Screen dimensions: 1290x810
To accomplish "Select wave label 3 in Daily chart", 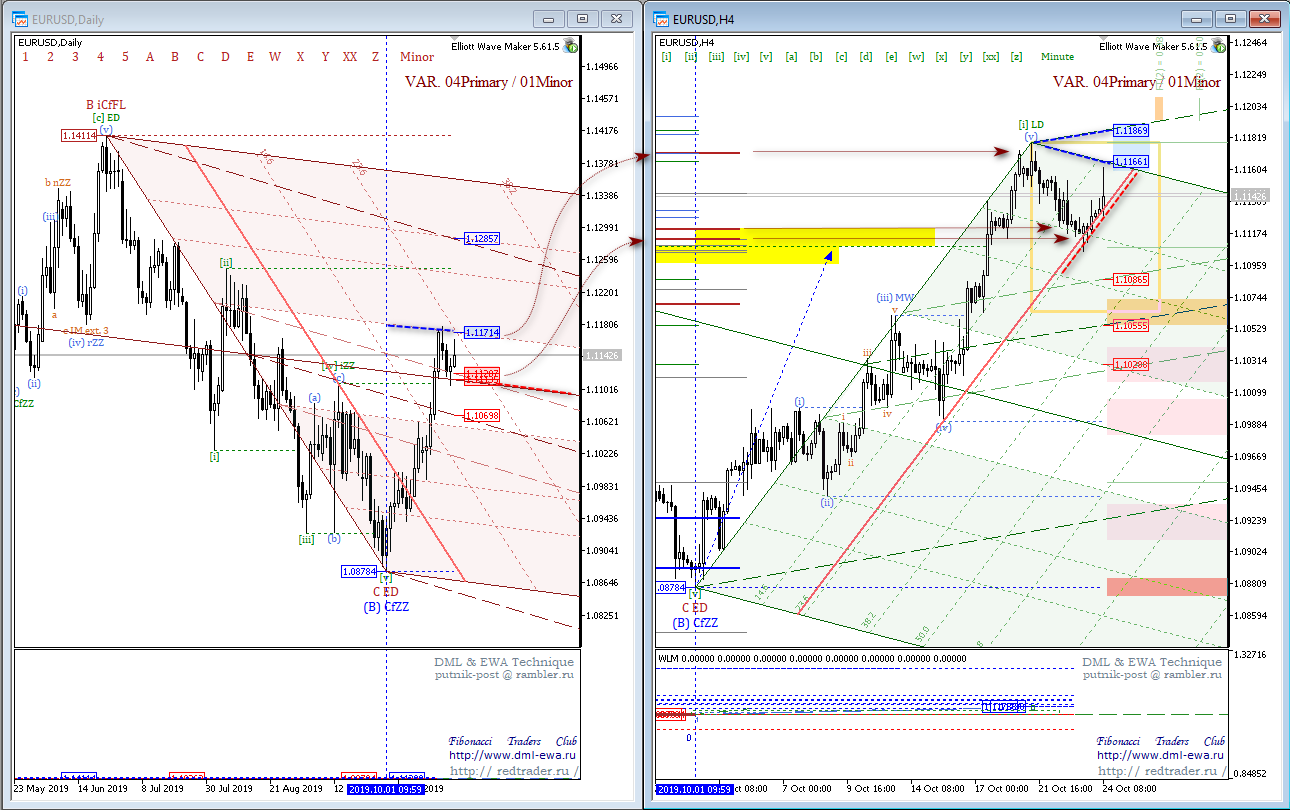I will coord(75,57).
